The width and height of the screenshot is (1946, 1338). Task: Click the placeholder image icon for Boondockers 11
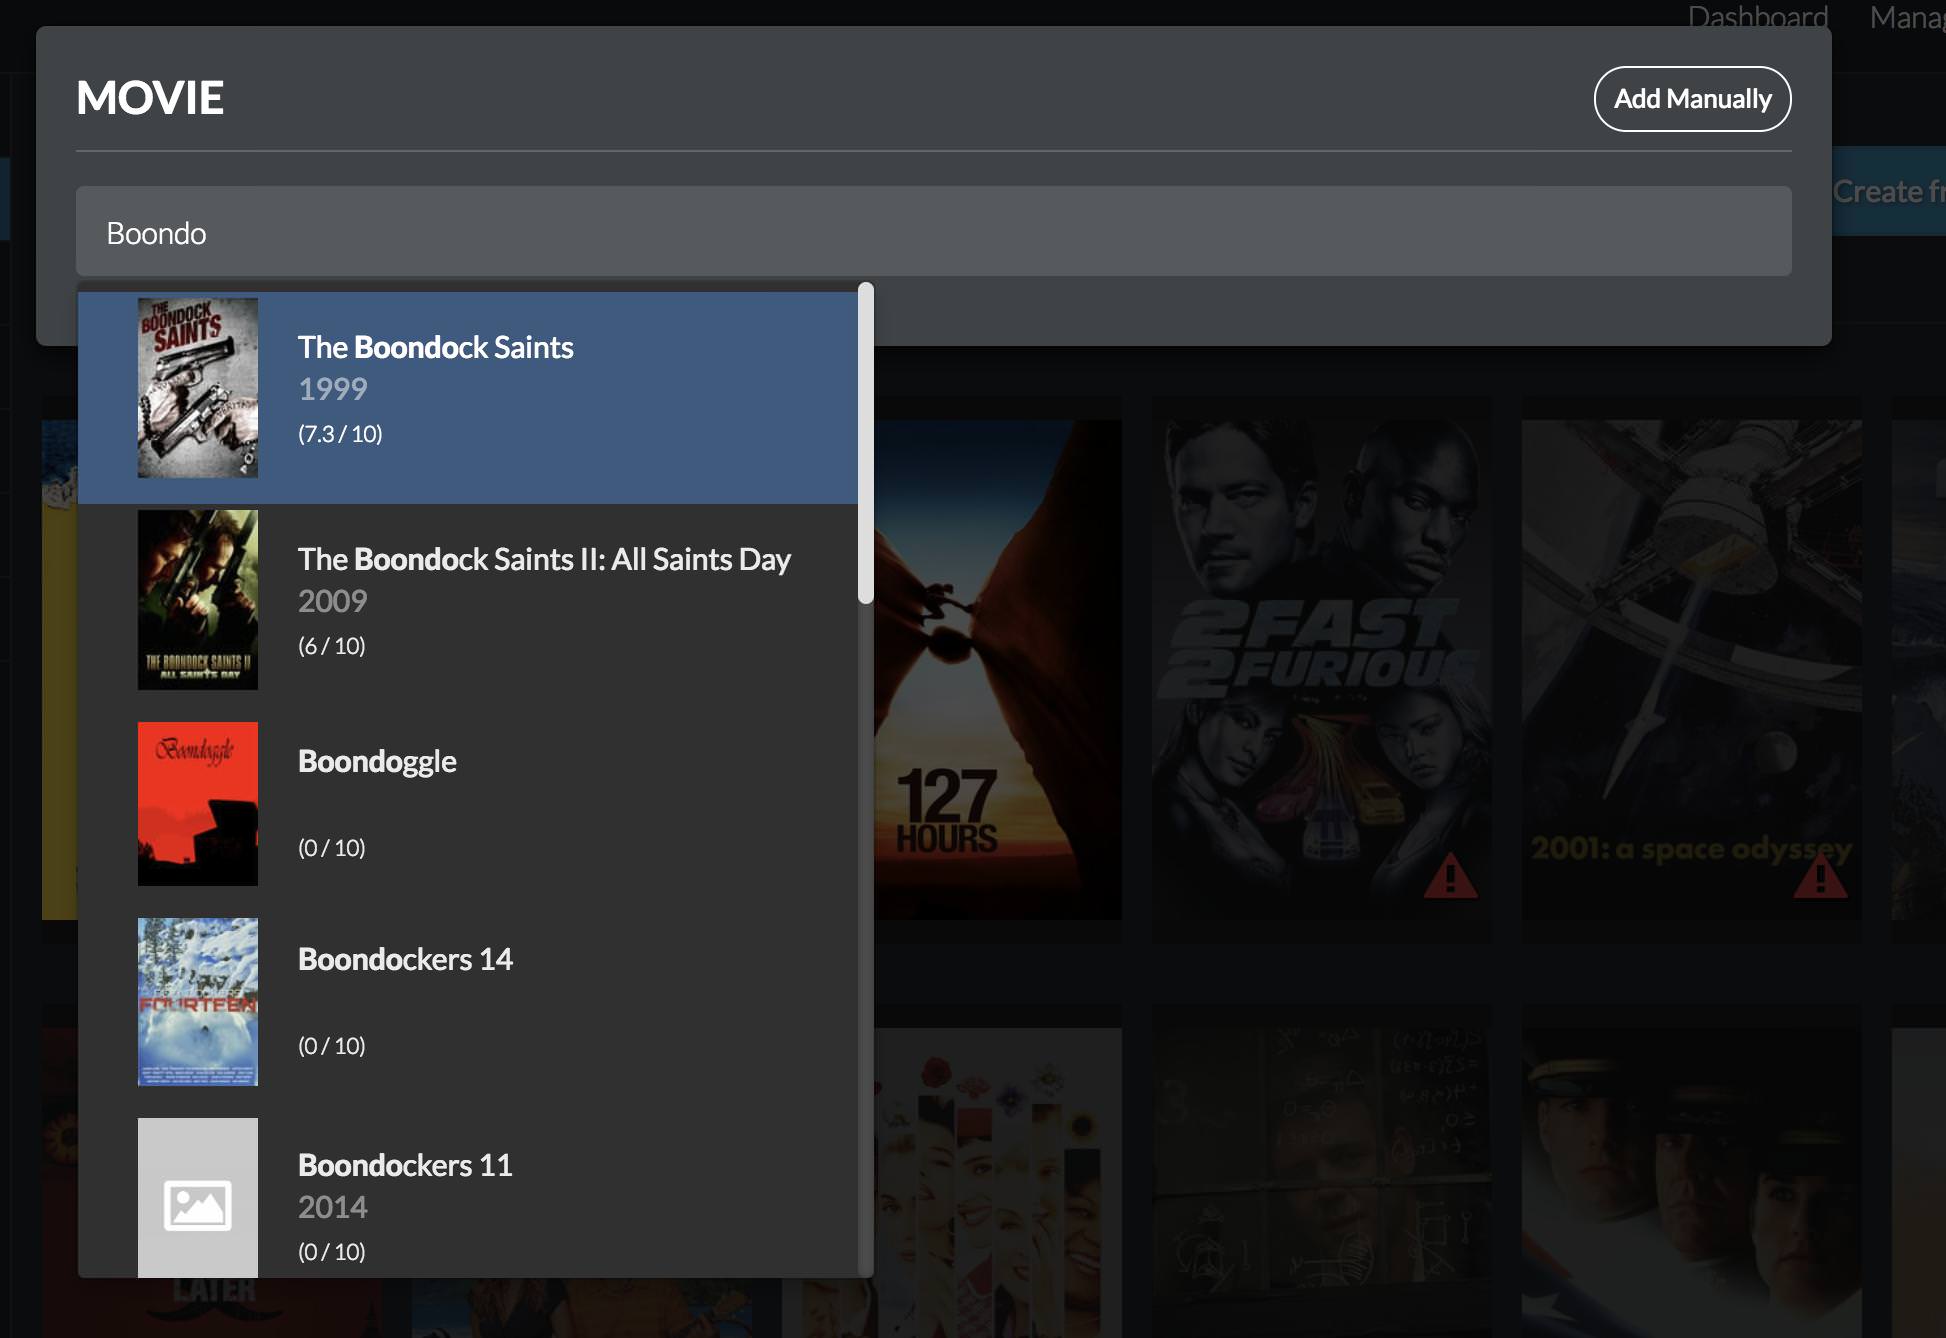click(x=197, y=1204)
